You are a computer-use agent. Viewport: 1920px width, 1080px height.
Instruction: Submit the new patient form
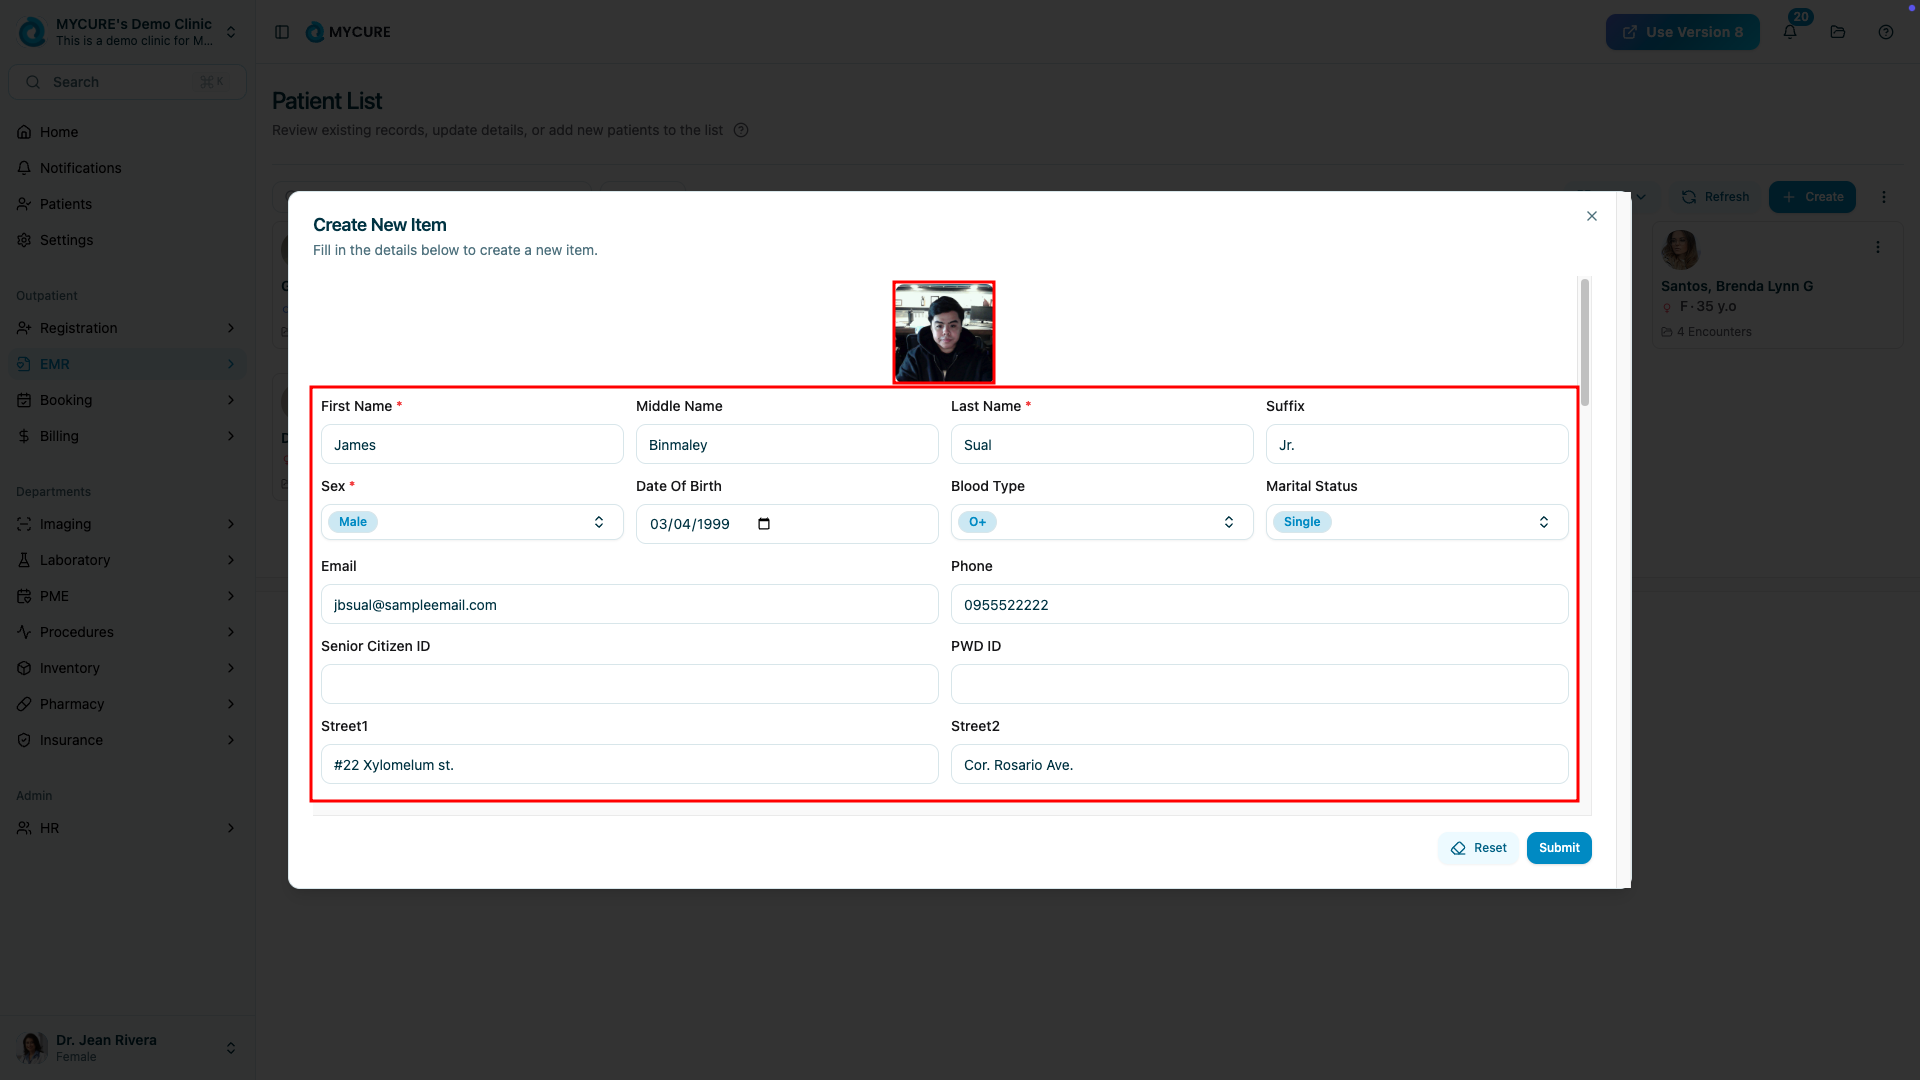point(1558,848)
